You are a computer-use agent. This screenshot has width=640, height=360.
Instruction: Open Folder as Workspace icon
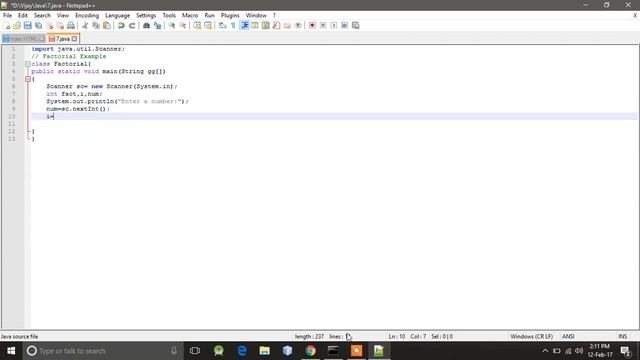[x=287, y=25]
